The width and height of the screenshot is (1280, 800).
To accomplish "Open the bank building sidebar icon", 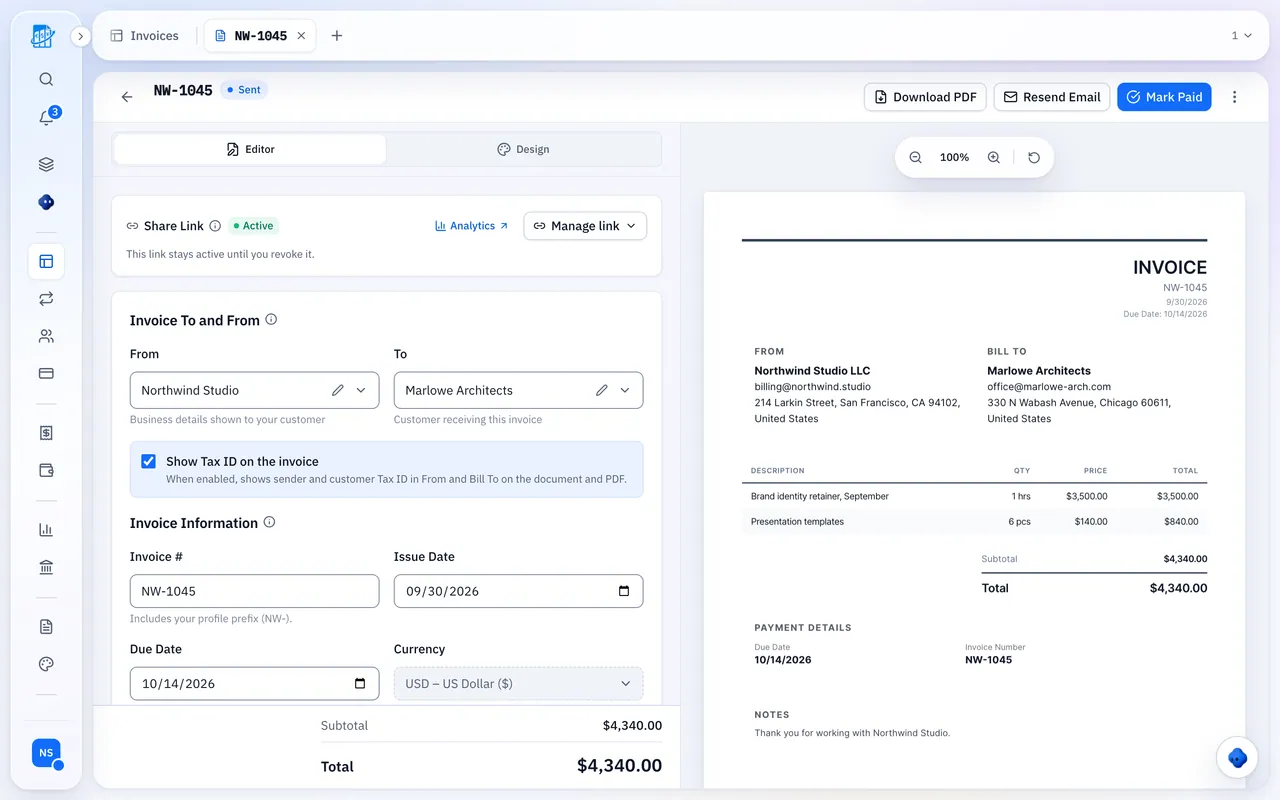I will (46, 567).
